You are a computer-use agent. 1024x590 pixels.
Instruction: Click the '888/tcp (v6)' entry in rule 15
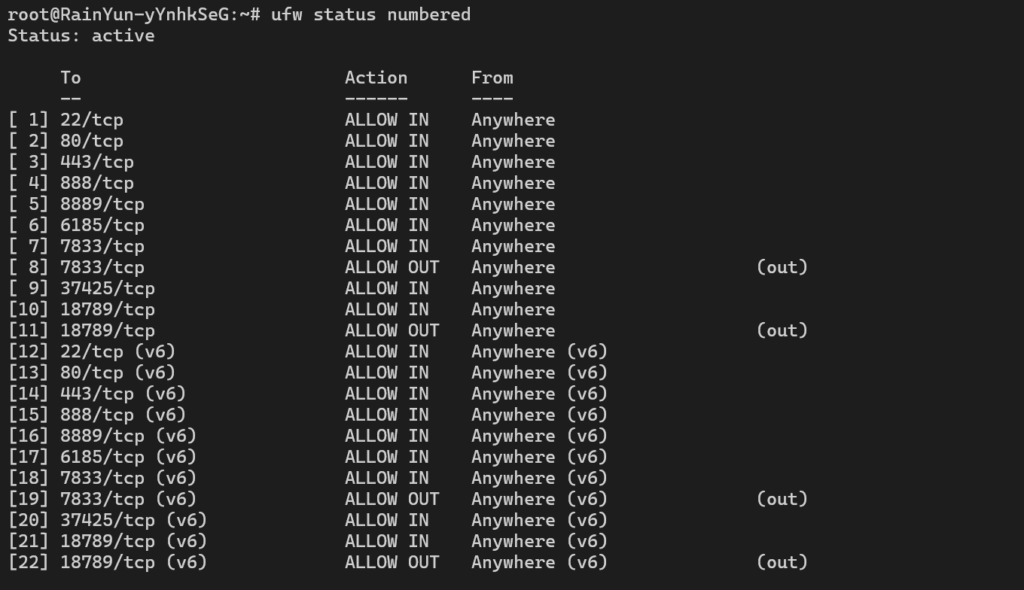coord(123,415)
